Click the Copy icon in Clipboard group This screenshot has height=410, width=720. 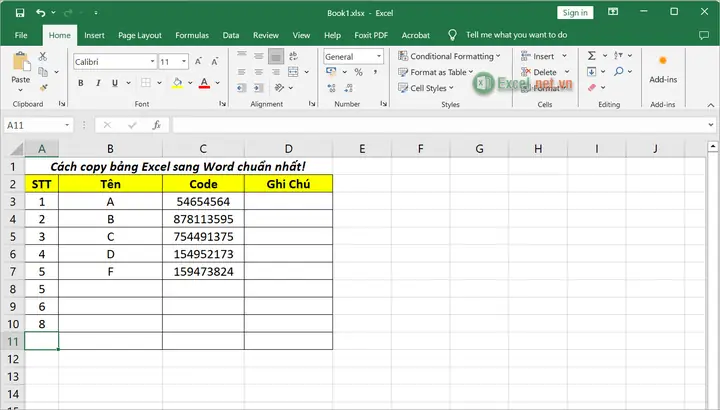pos(43,72)
